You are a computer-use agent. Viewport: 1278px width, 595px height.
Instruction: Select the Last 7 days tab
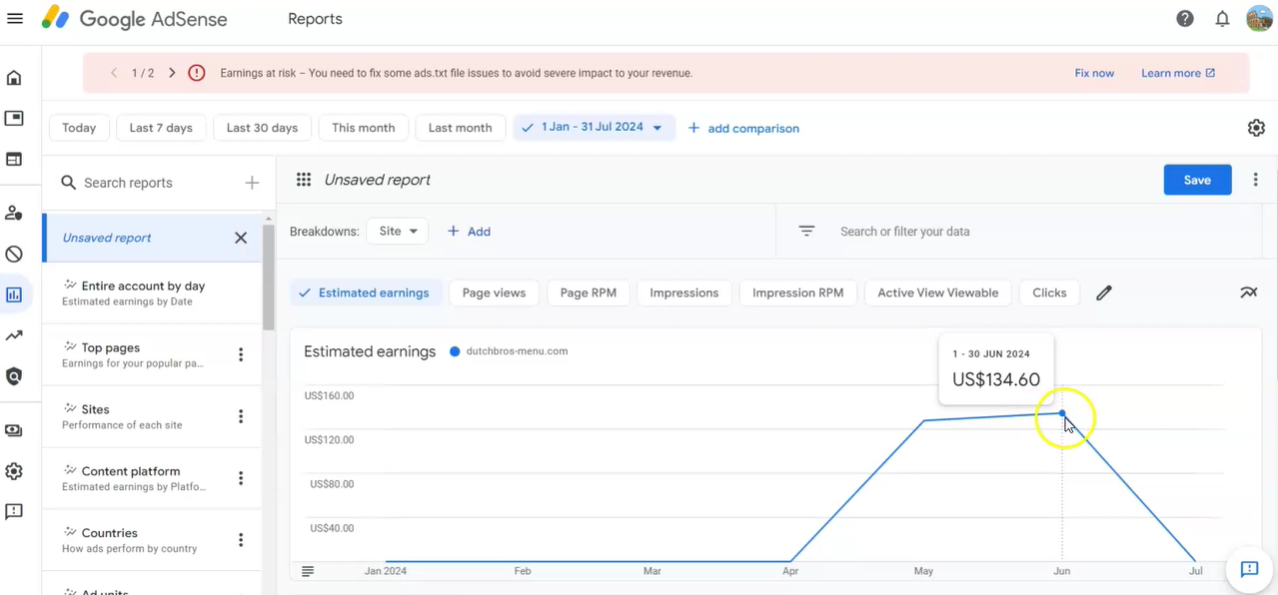point(161,128)
